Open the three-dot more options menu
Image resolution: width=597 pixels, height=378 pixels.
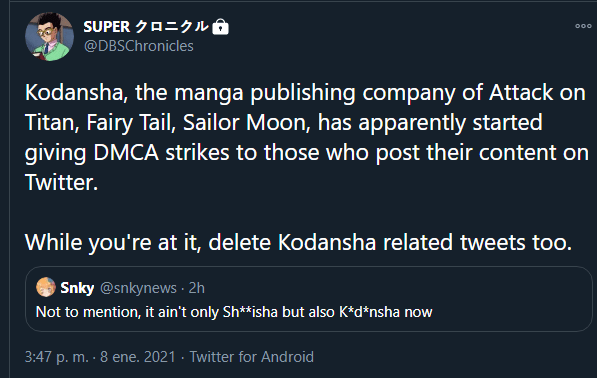click(583, 26)
